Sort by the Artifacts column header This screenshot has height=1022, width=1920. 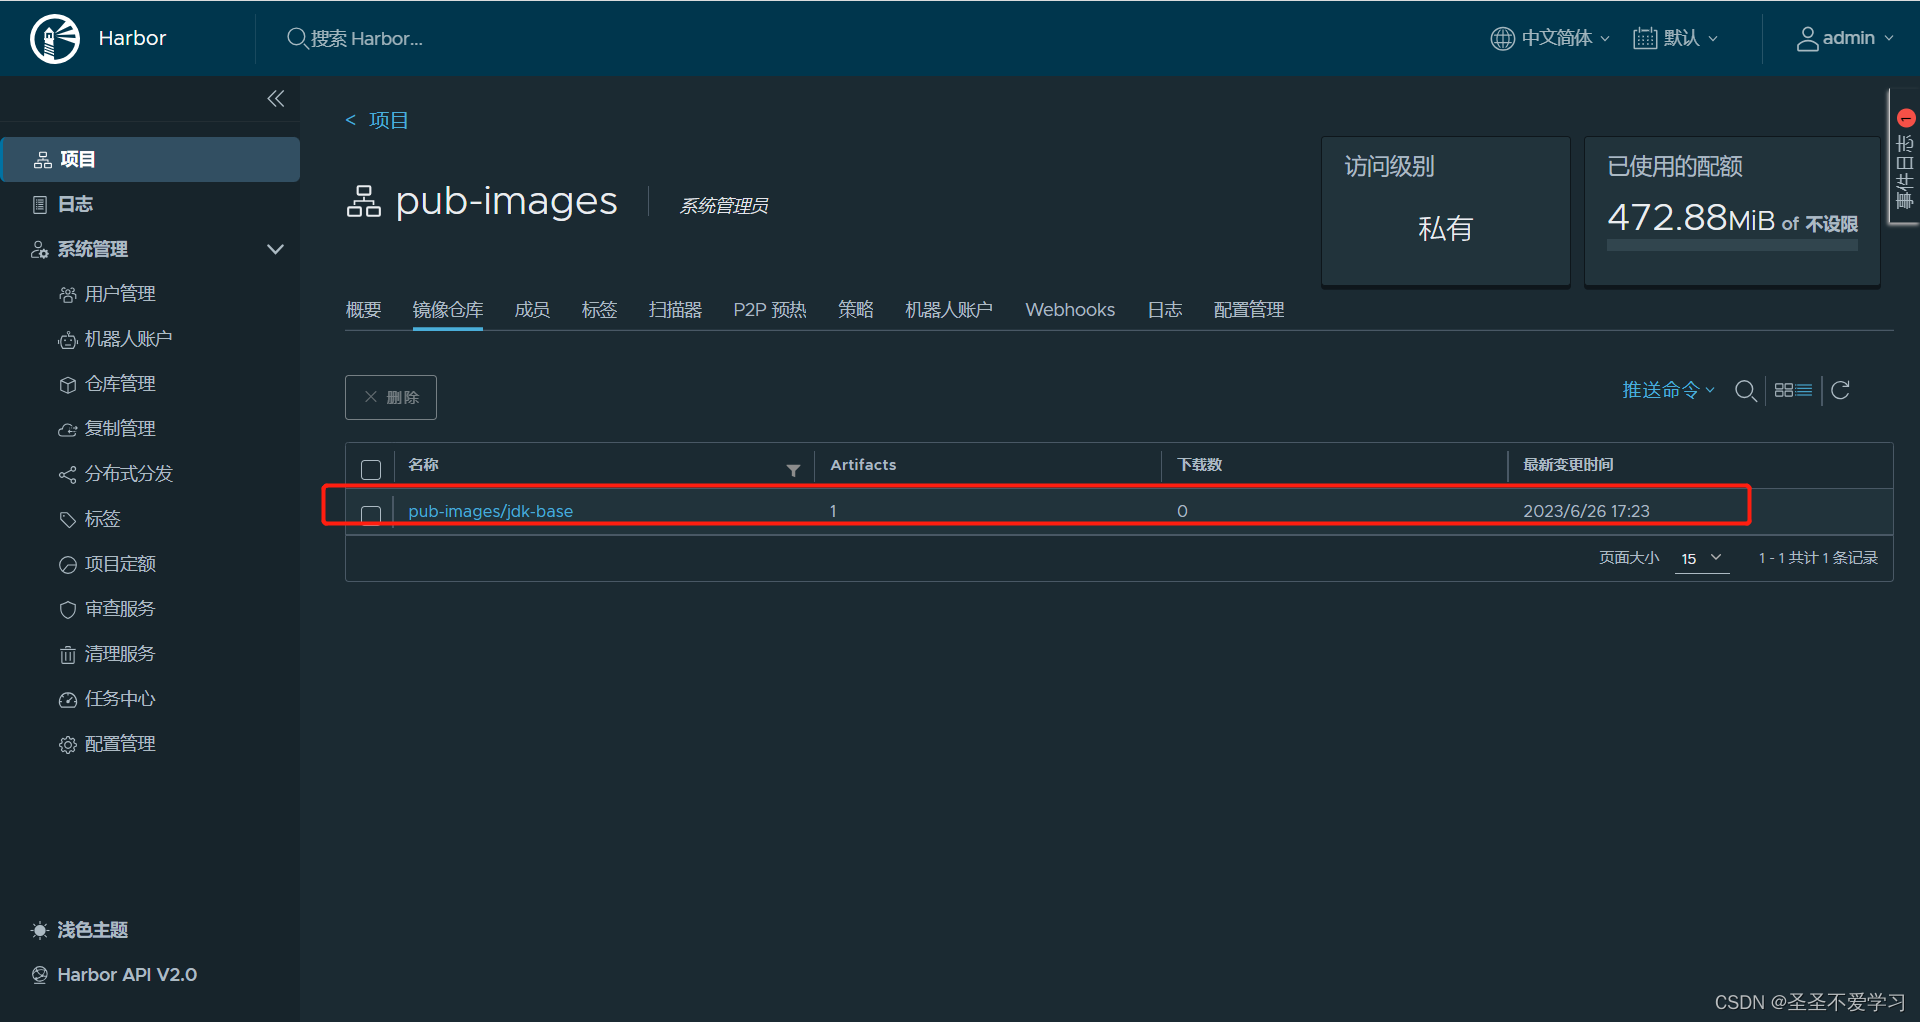coord(863,465)
